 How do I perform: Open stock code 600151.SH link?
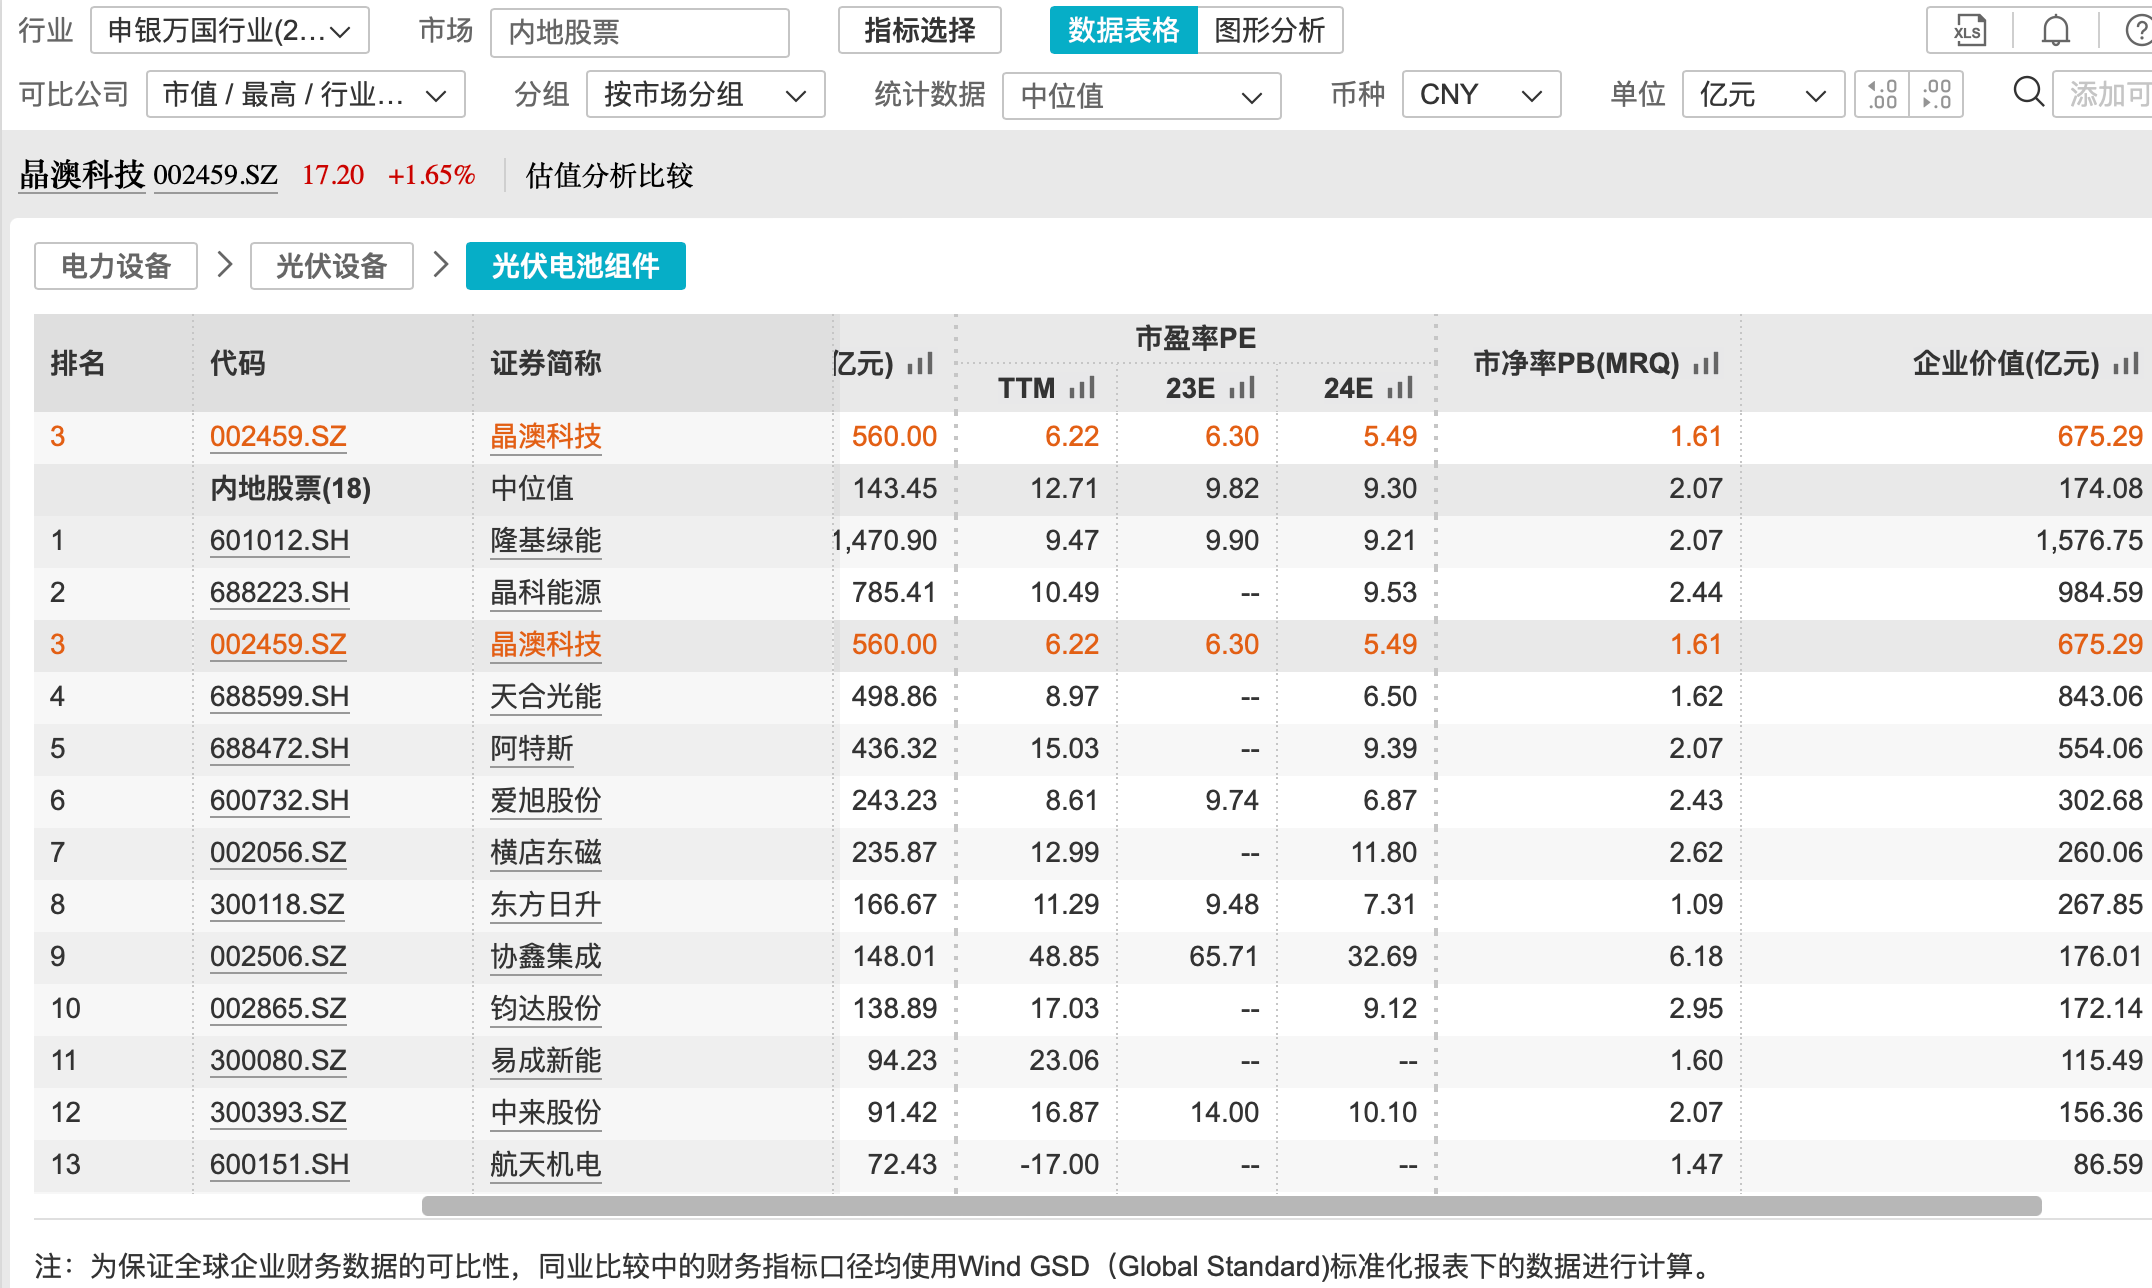point(279,1165)
